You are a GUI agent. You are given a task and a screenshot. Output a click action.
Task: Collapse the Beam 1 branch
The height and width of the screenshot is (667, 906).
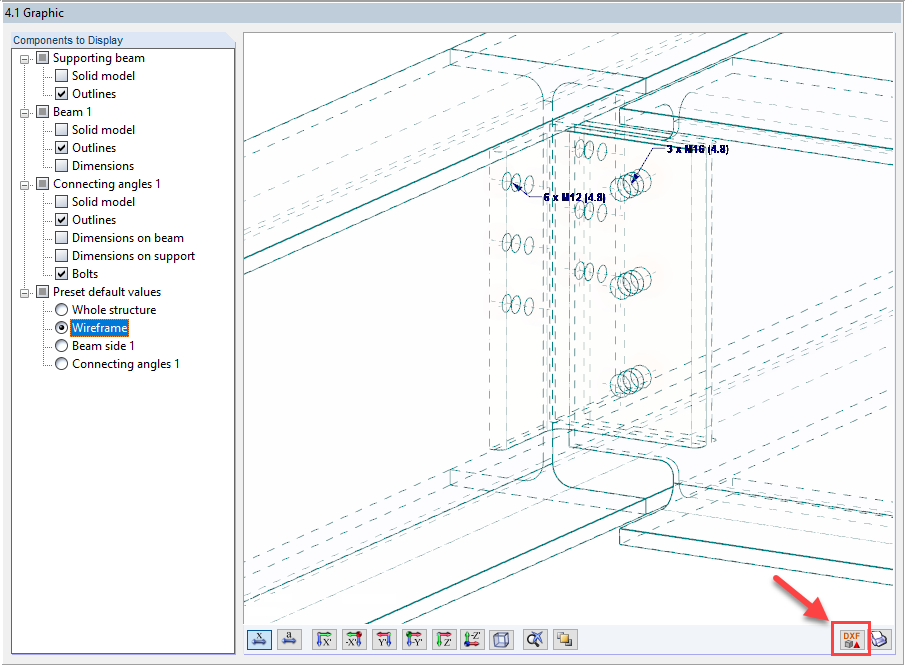(x=25, y=111)
